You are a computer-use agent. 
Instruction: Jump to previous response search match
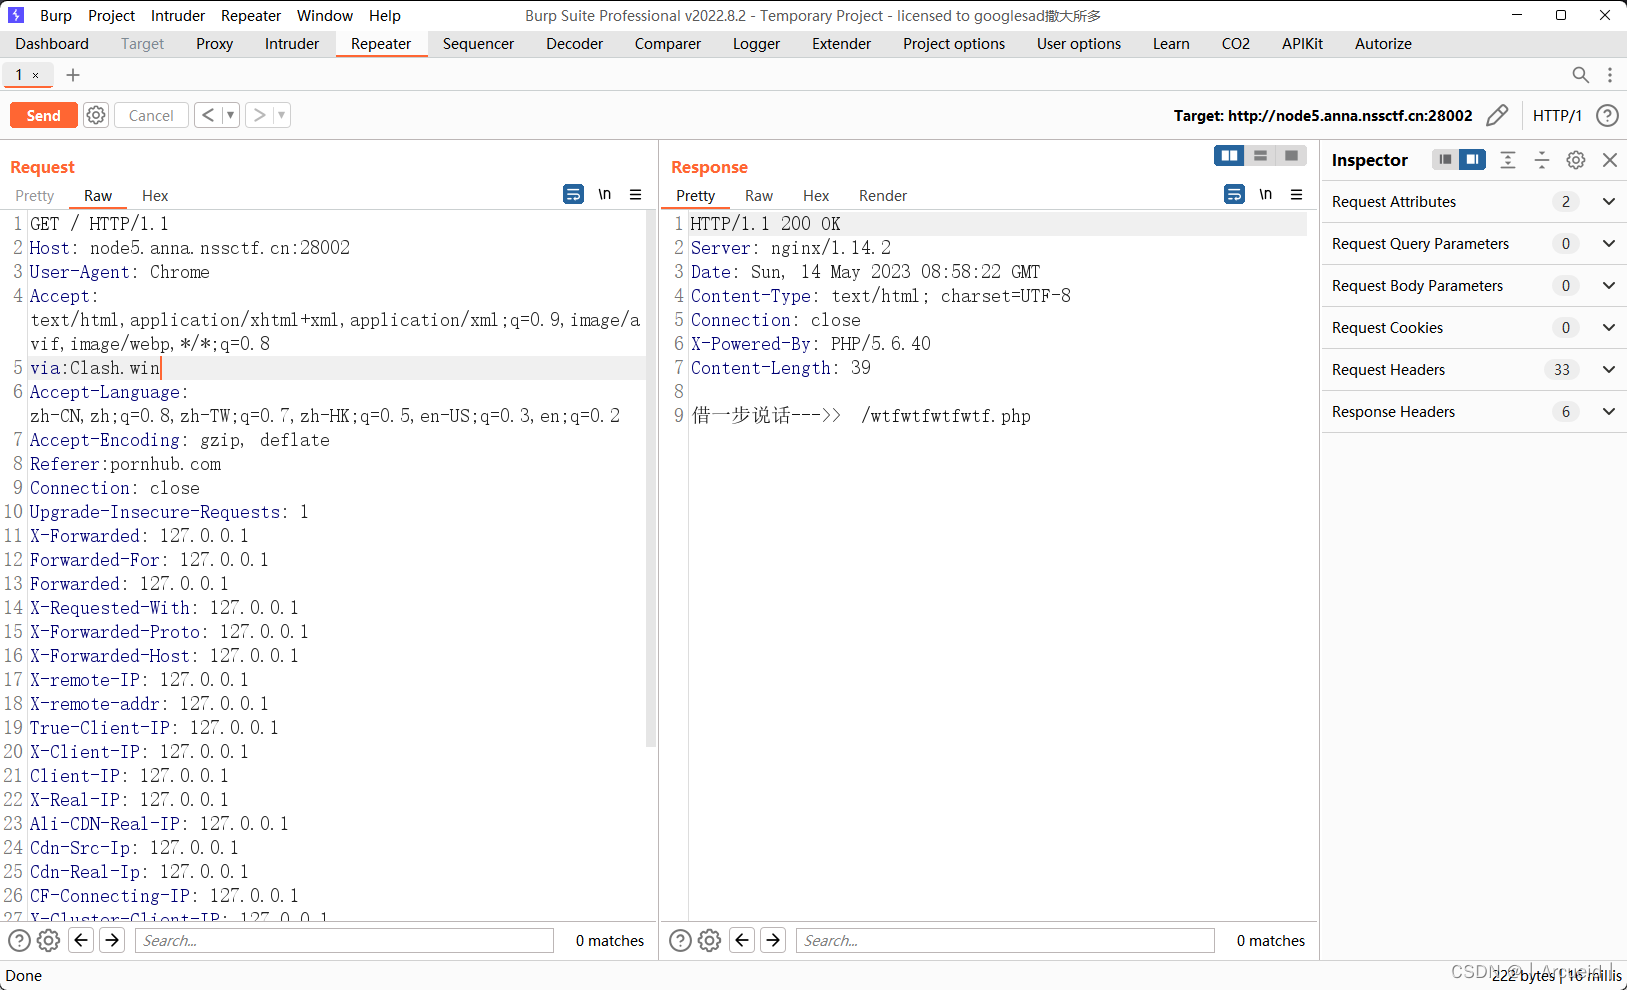point(743,940)
